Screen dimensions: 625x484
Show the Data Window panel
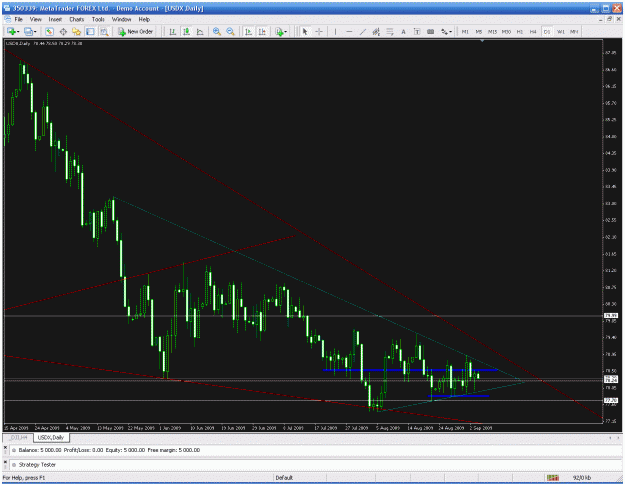click(x=63, y=31)
